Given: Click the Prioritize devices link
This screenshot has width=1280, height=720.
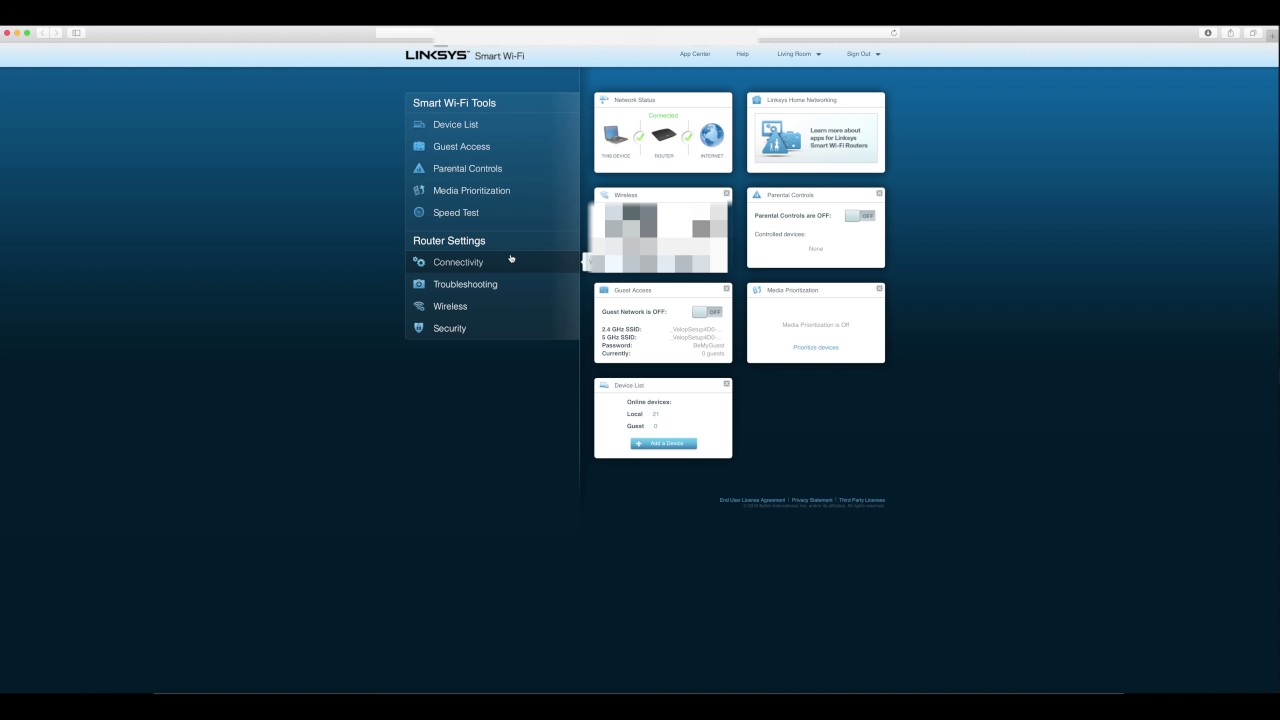Looking at the screenshot, I should pos(816,347).
